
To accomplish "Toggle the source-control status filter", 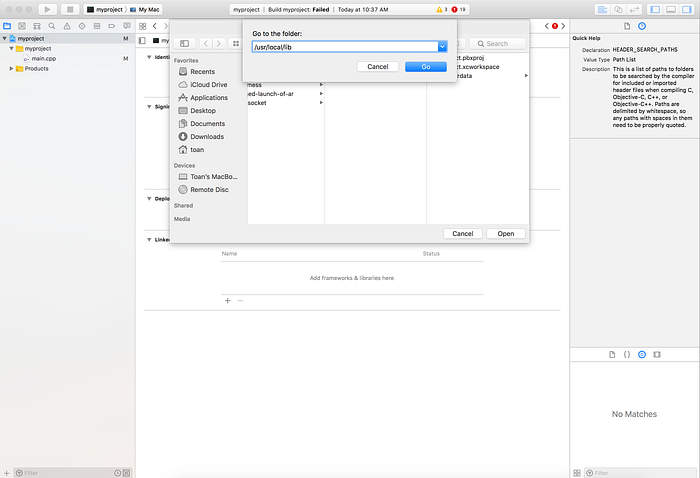I will pos(126,473).
